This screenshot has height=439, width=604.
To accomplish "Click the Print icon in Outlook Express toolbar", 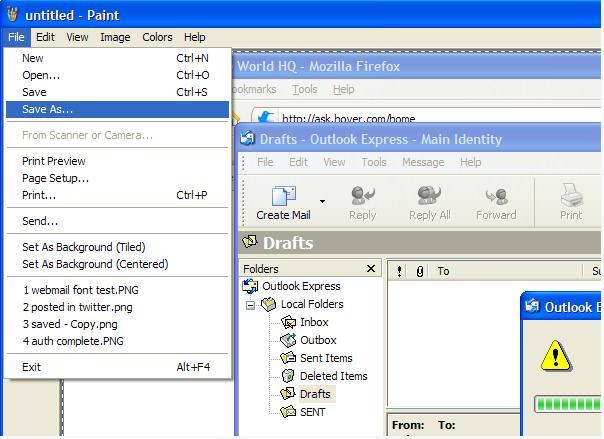I will tap(571, 195).
